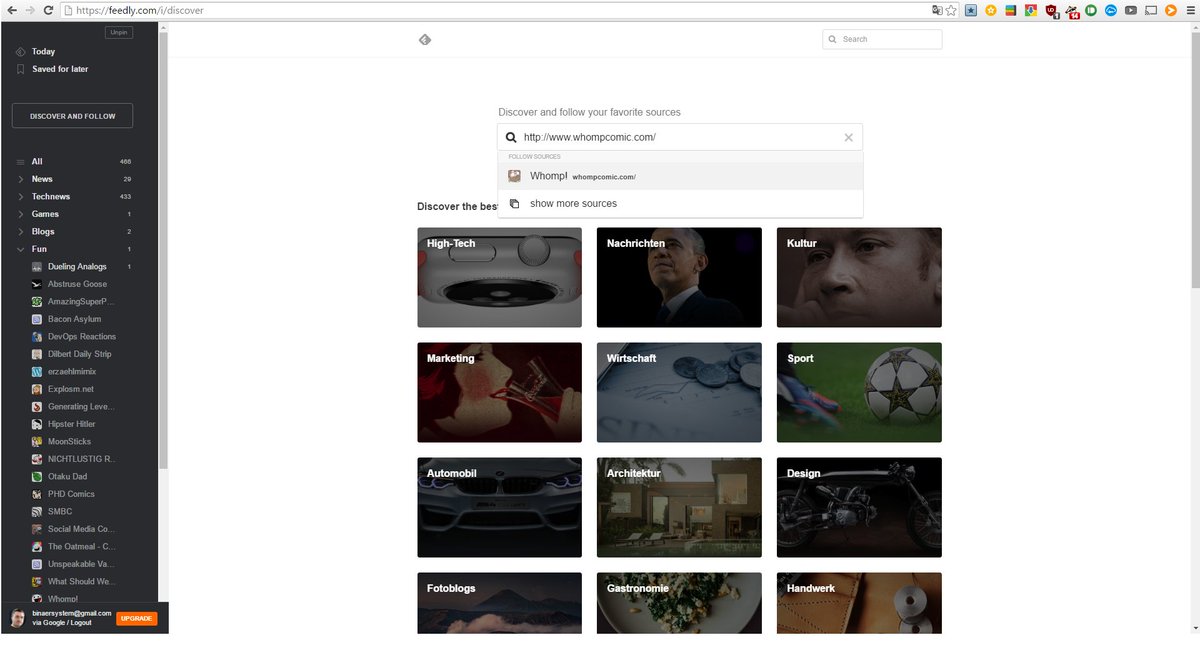Open Abstruse Goose feed icon

coord(36,284)
